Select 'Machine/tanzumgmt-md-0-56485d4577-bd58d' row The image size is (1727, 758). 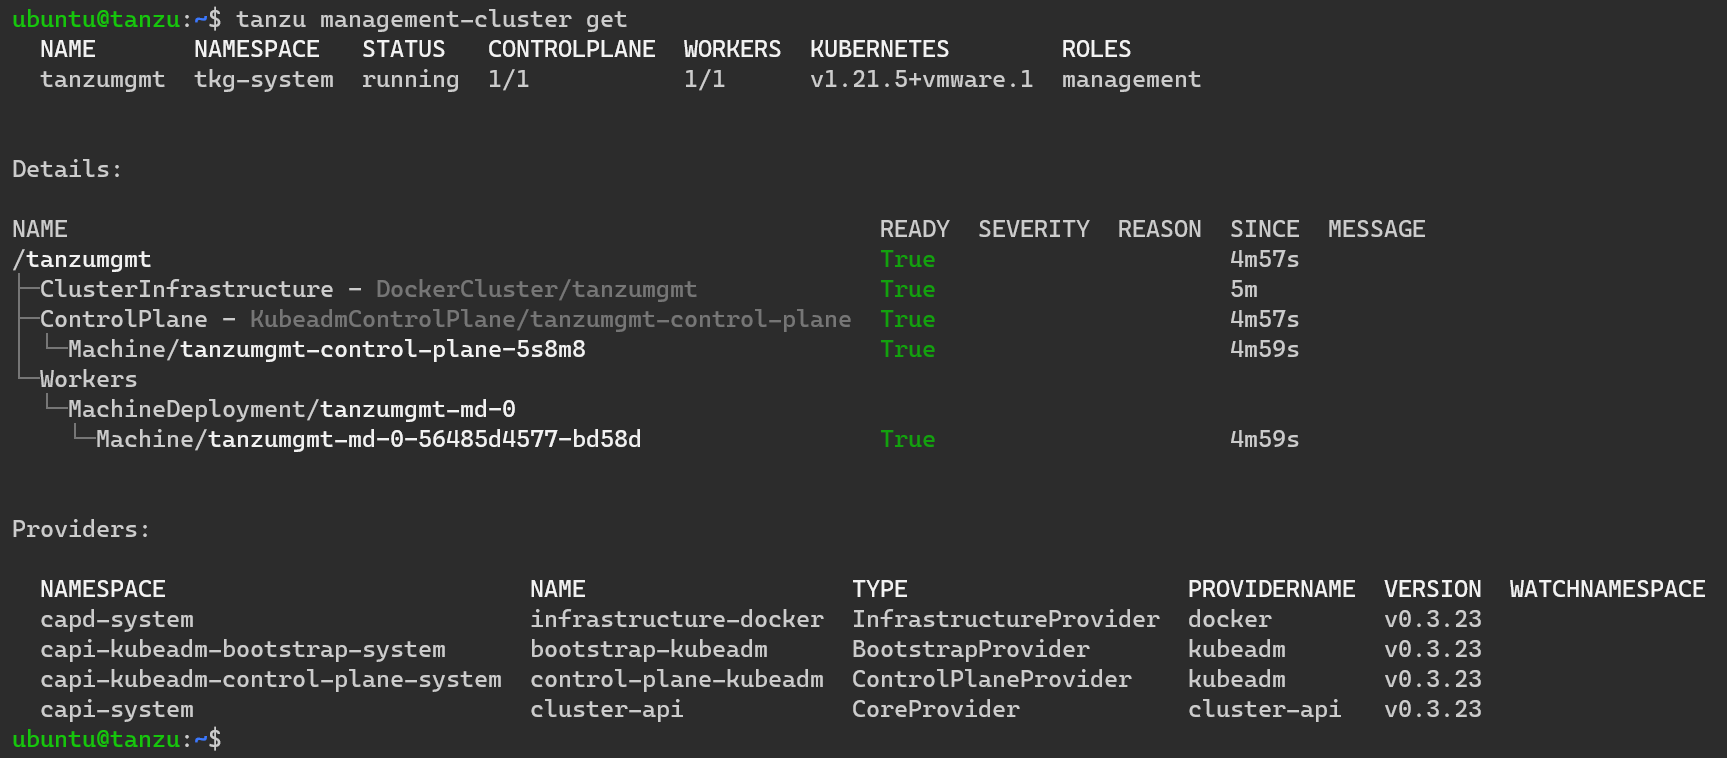point(369,439)
